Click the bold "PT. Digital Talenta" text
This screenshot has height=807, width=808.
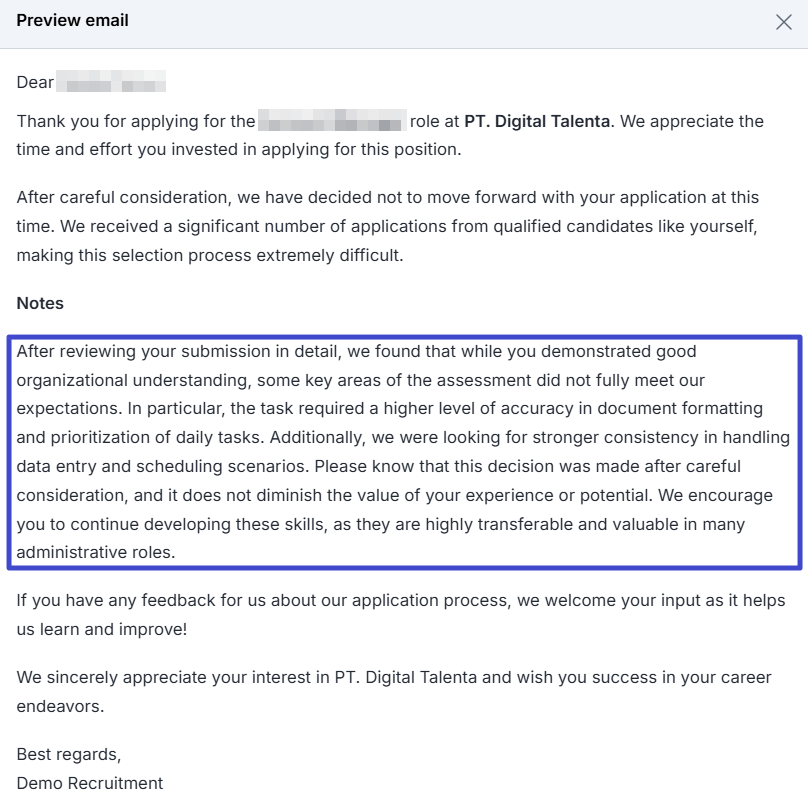(537, 122)
